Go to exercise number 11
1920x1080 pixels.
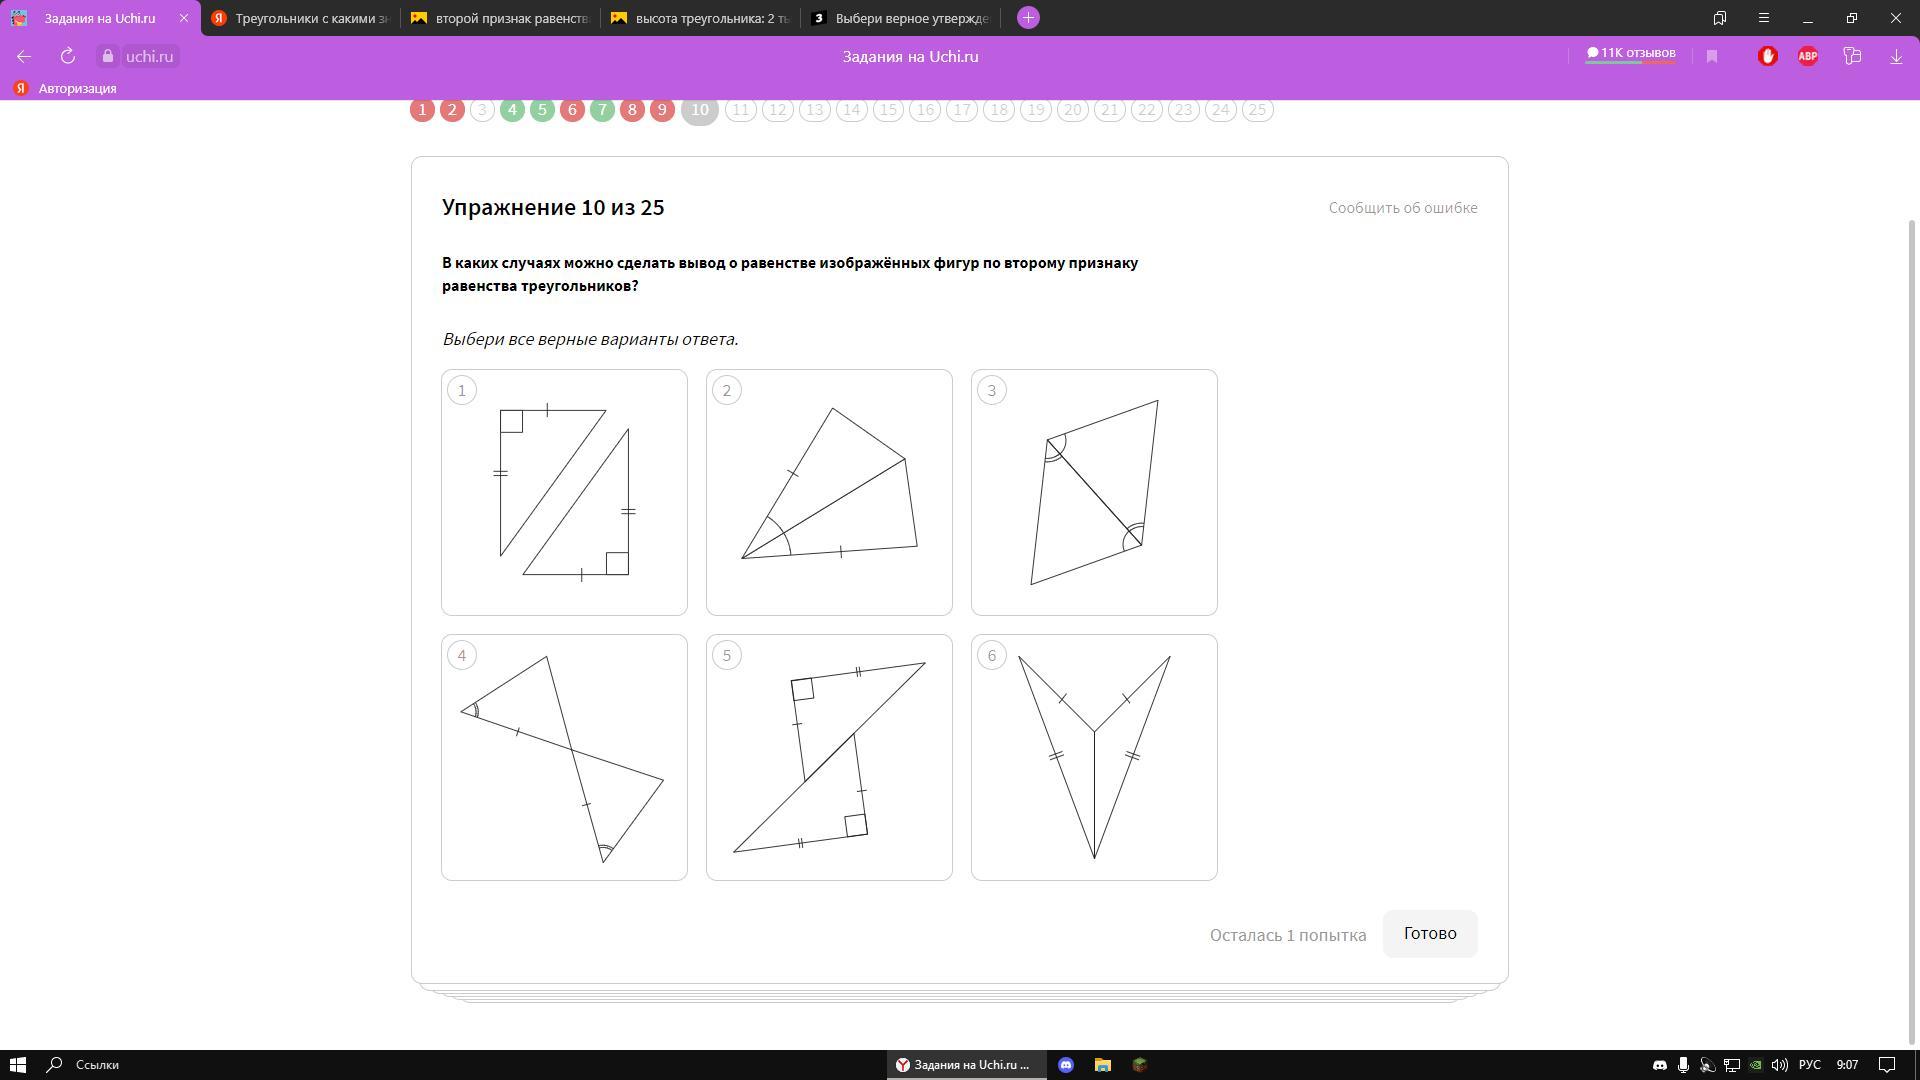click(741, 110)
